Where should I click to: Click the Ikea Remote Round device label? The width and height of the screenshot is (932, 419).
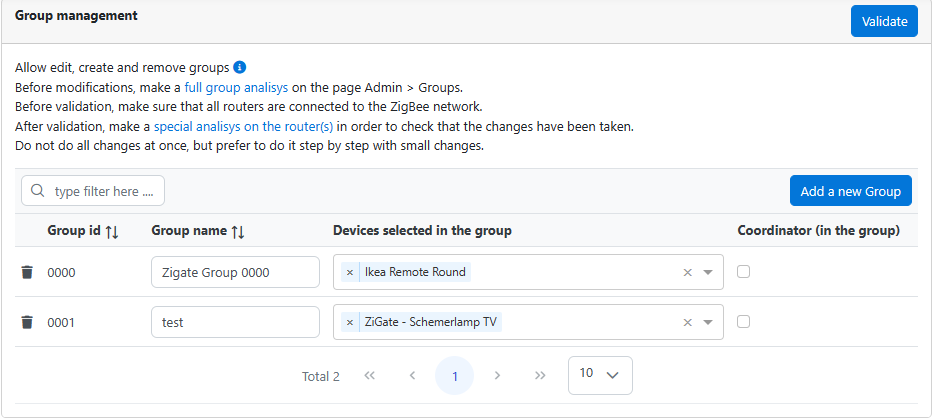(415, 272)
